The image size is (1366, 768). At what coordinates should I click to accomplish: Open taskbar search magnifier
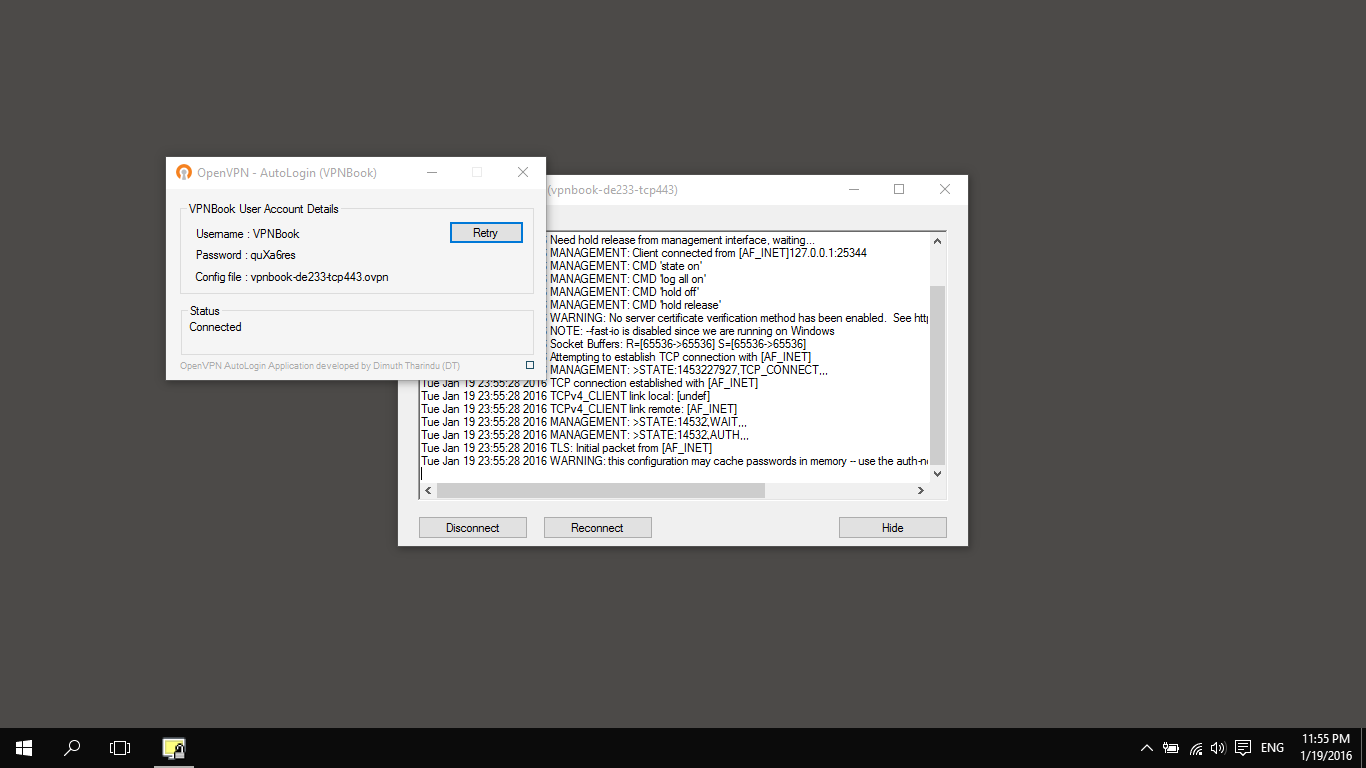coord(72,748)
